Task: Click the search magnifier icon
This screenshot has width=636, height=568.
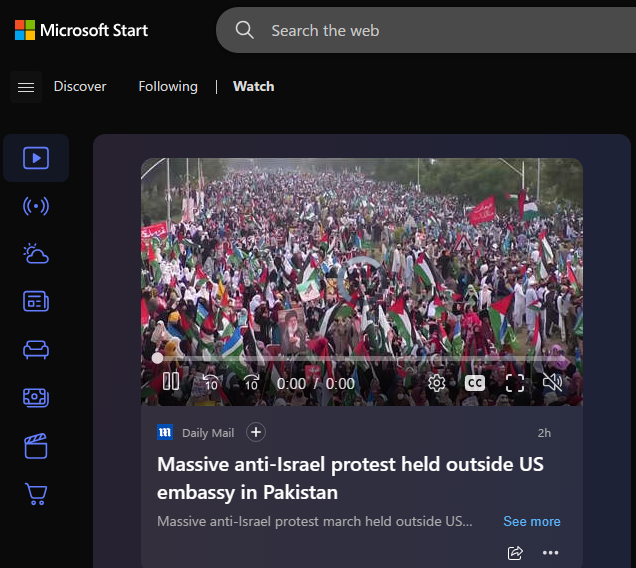Action: (x=245, y=30)
